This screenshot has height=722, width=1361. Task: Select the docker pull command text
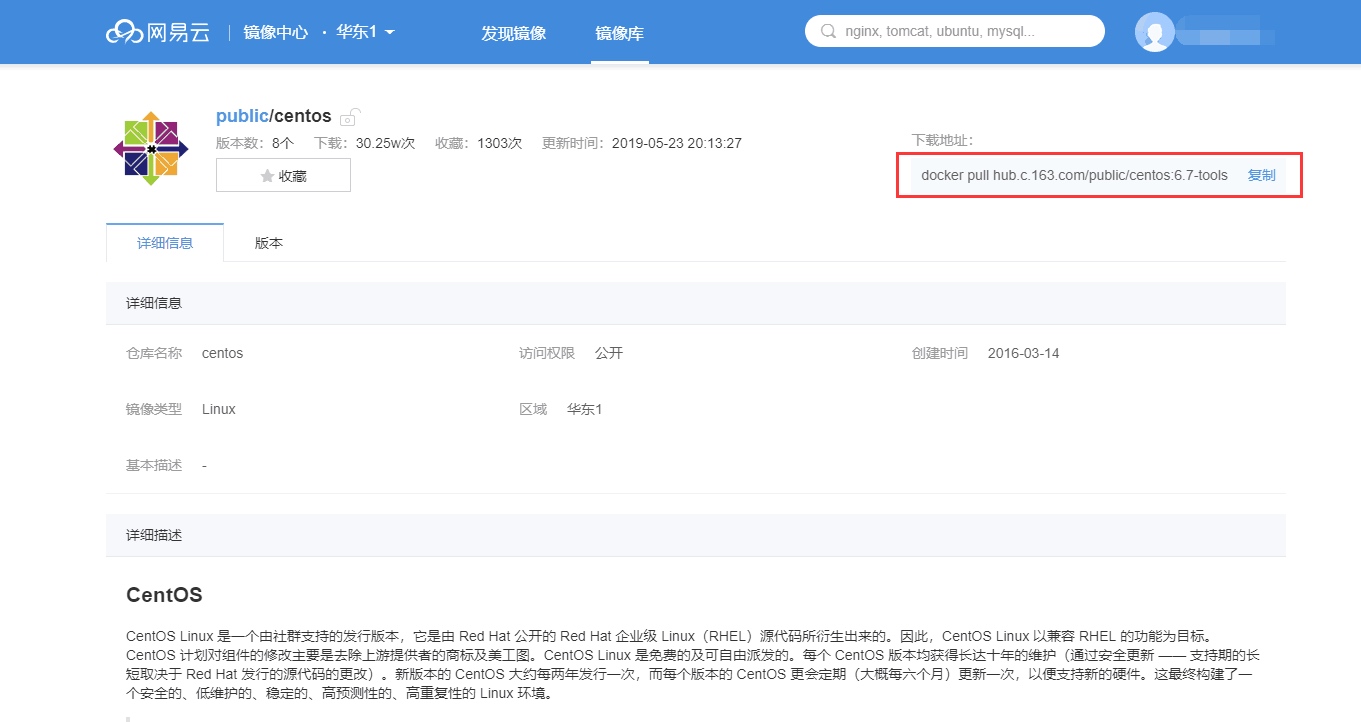pyautogui.click(x=1074, y=175)
